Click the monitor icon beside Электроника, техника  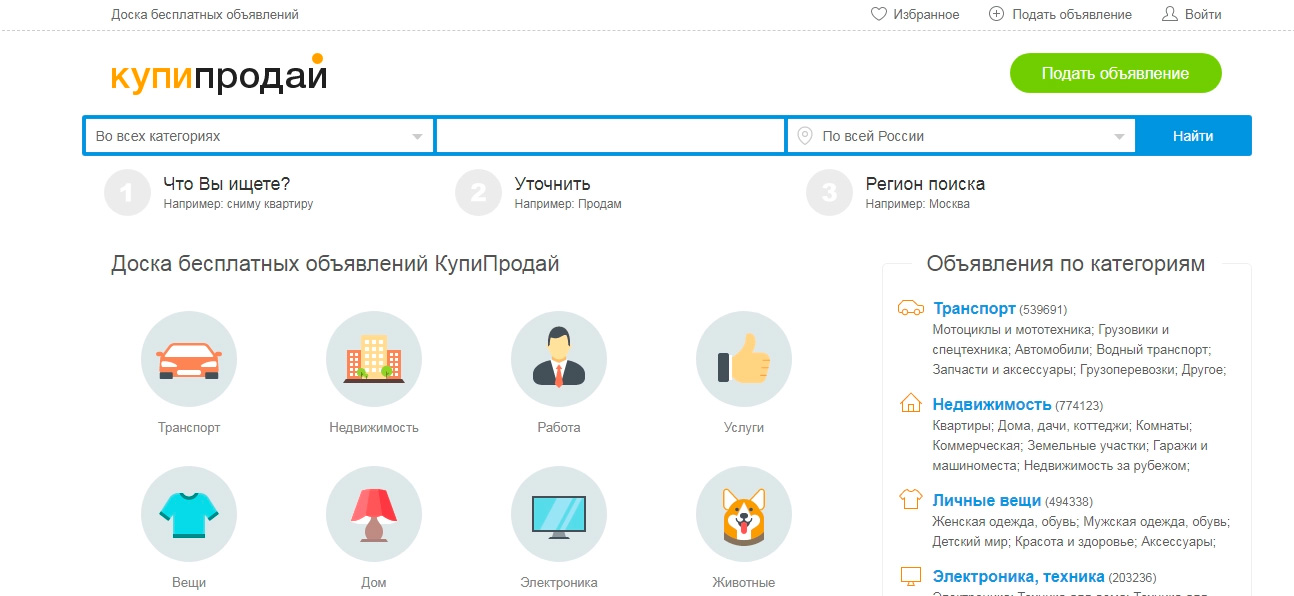pyautogui.click(x=911, y=576)
